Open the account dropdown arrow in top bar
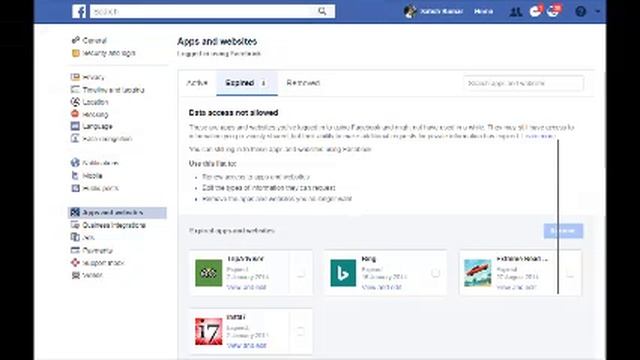This screenshot has width=640, height=360. 598,11
